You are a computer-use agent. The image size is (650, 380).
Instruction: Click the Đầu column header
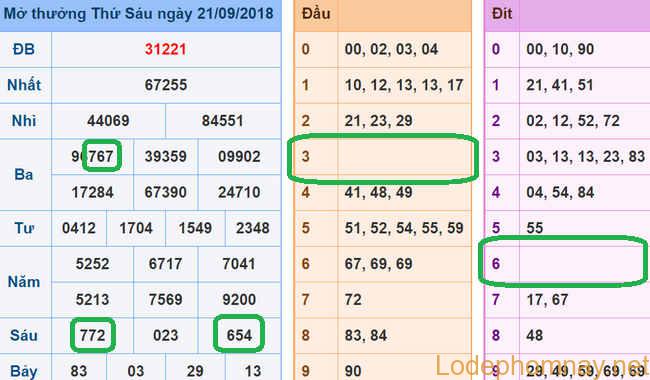pyautogui.click(x=316, y=14)
